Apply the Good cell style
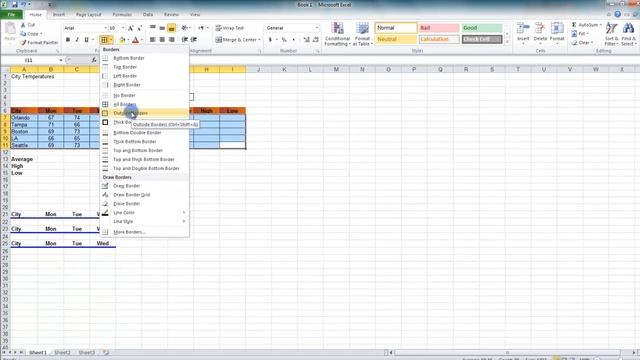The image size is (640, 360). 482,28
